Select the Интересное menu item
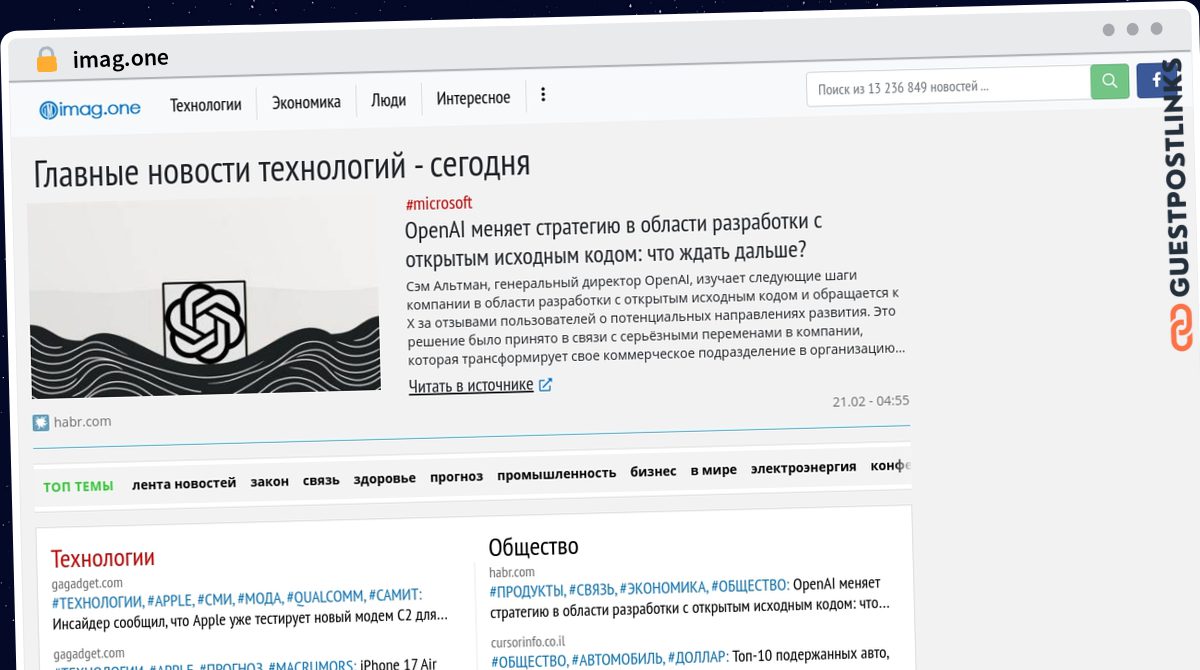This screenshot has height=670, width=1200. pyautogui.click(x=473, y=98)
